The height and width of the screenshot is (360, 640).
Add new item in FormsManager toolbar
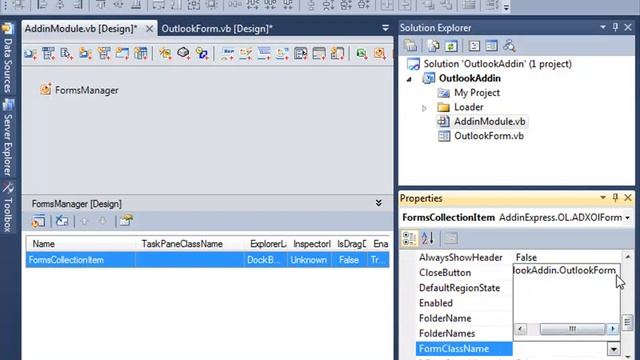tap(38, 220)
